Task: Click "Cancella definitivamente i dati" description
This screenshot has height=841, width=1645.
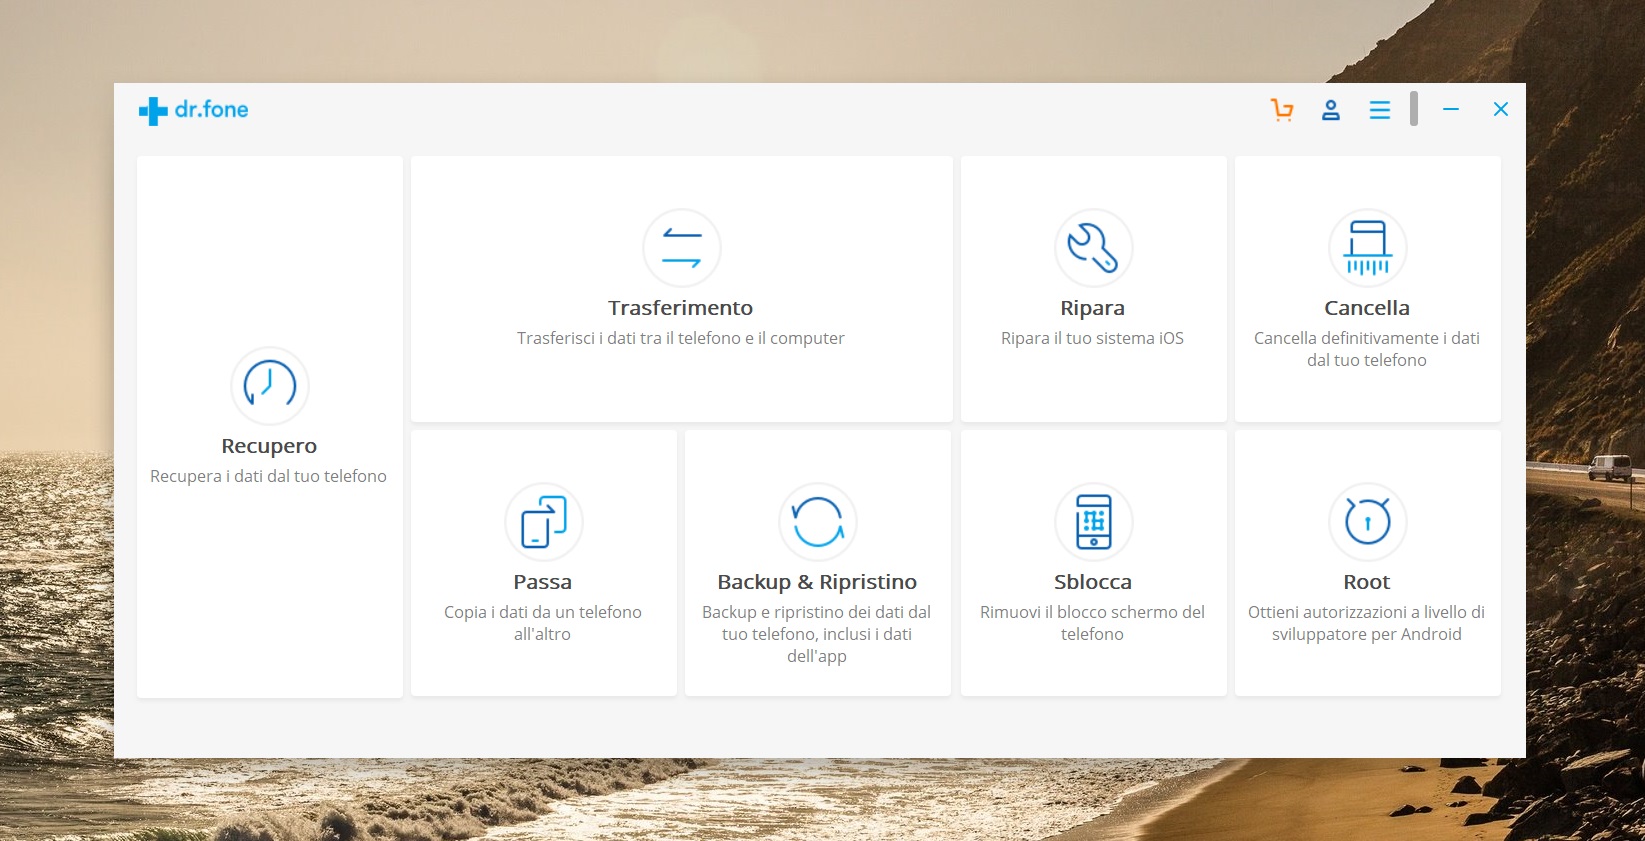Action: [x=1367, y=349]
